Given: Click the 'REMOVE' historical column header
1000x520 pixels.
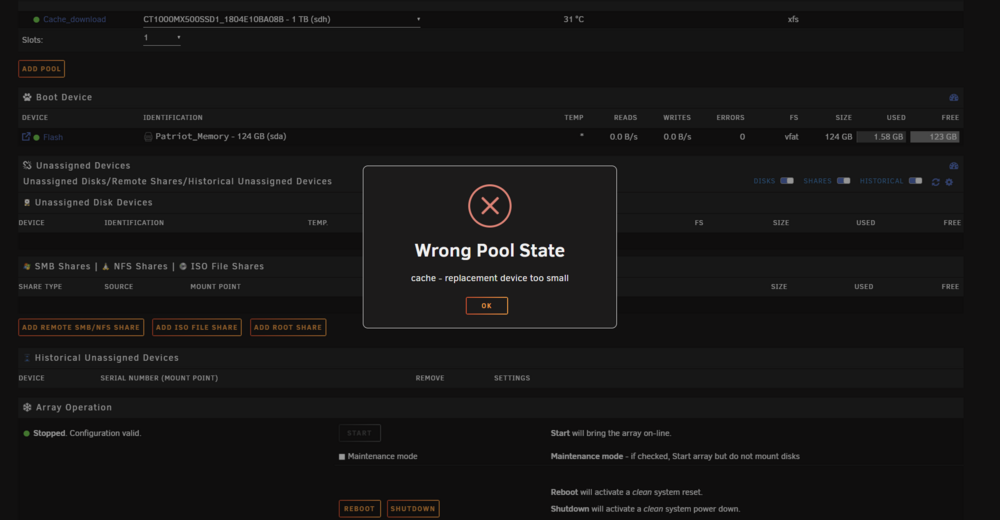Looking at the screenshot, I should (x=430, y=378).
